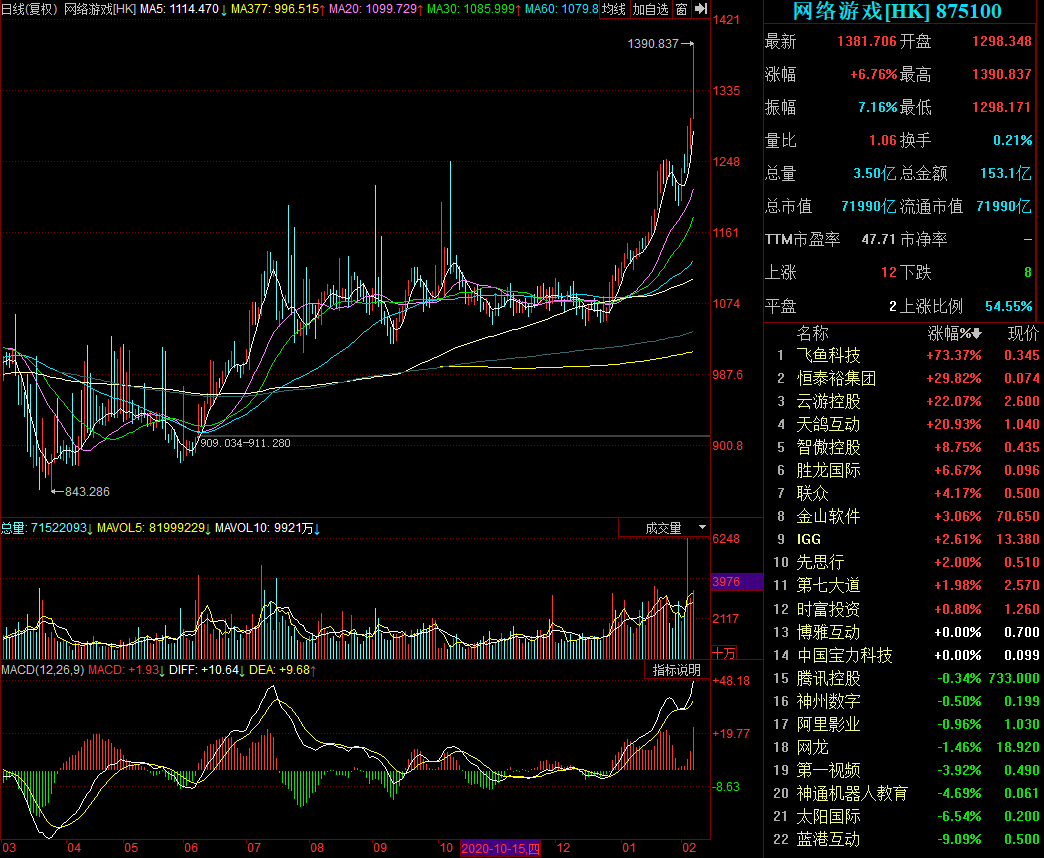Click the MAVOL5: 81999229 volume label
This screenshot has height=858, width=1044.
[x=154, y=528]
